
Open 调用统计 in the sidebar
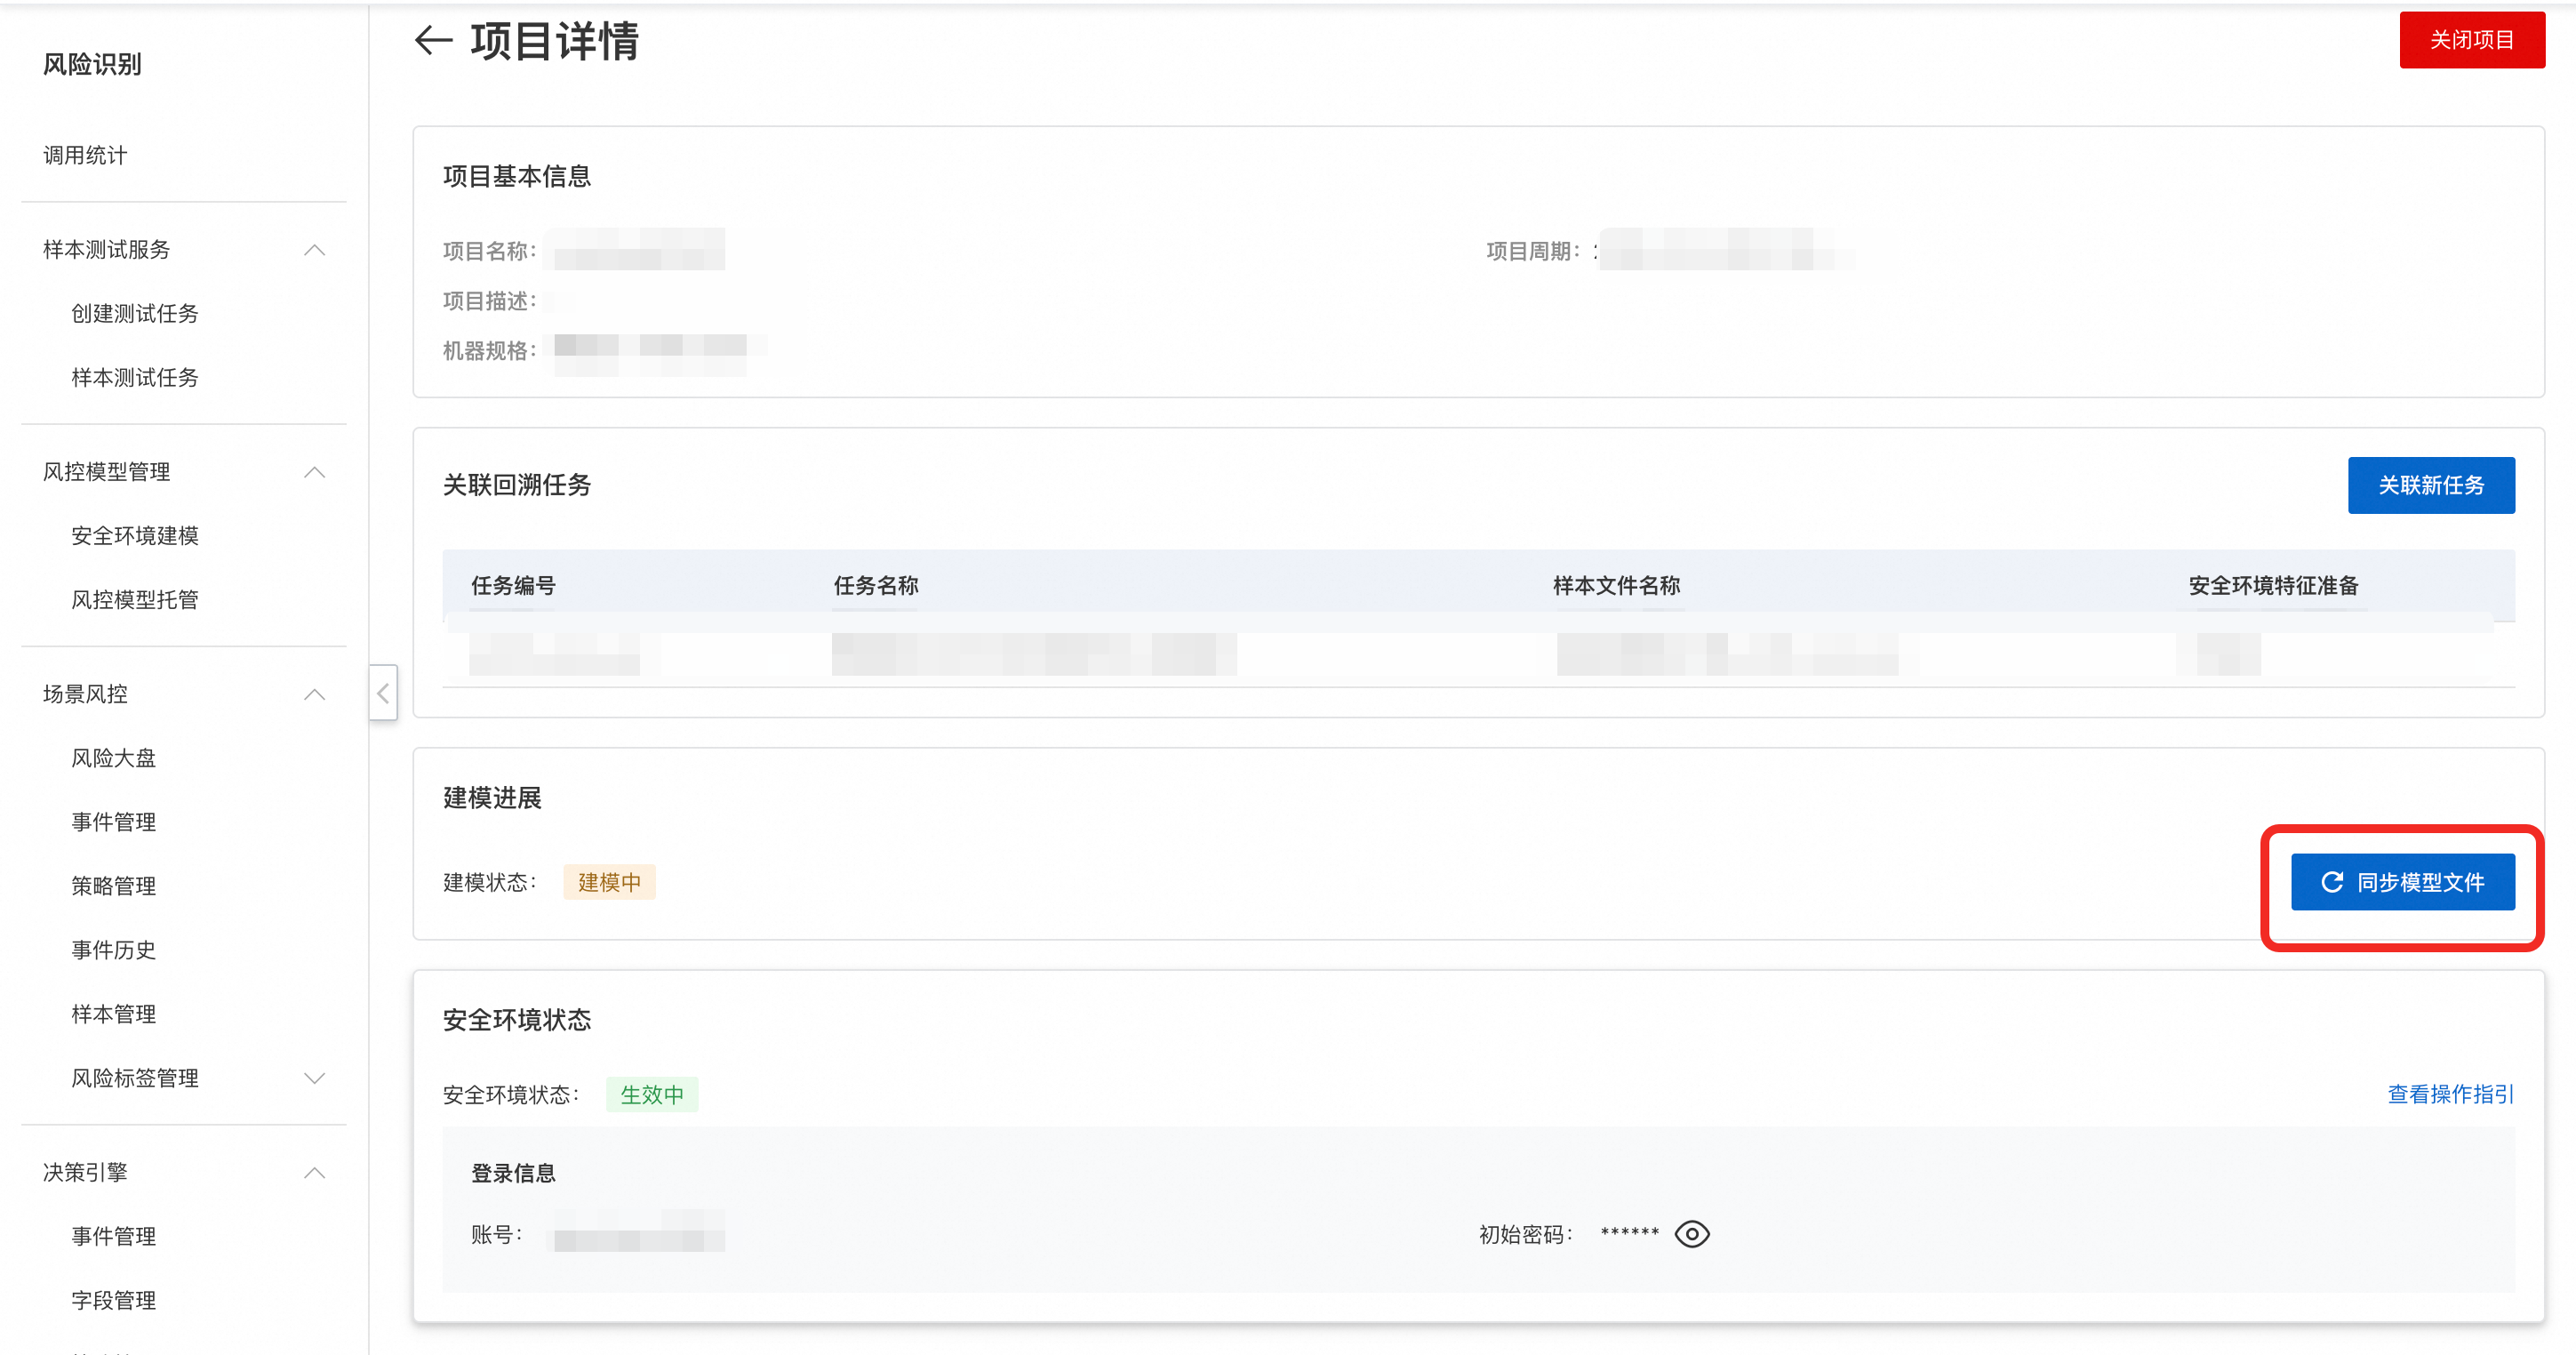tap(85, 155)
